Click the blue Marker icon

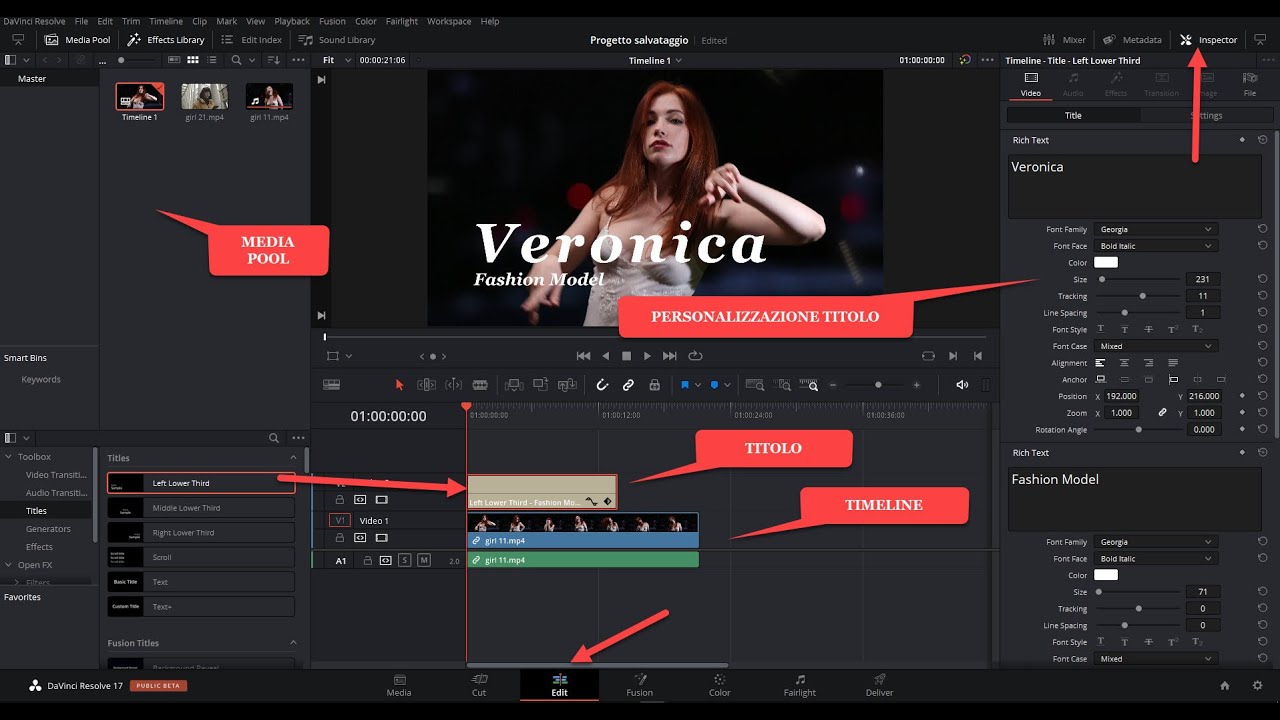click(x=714, y=384)
